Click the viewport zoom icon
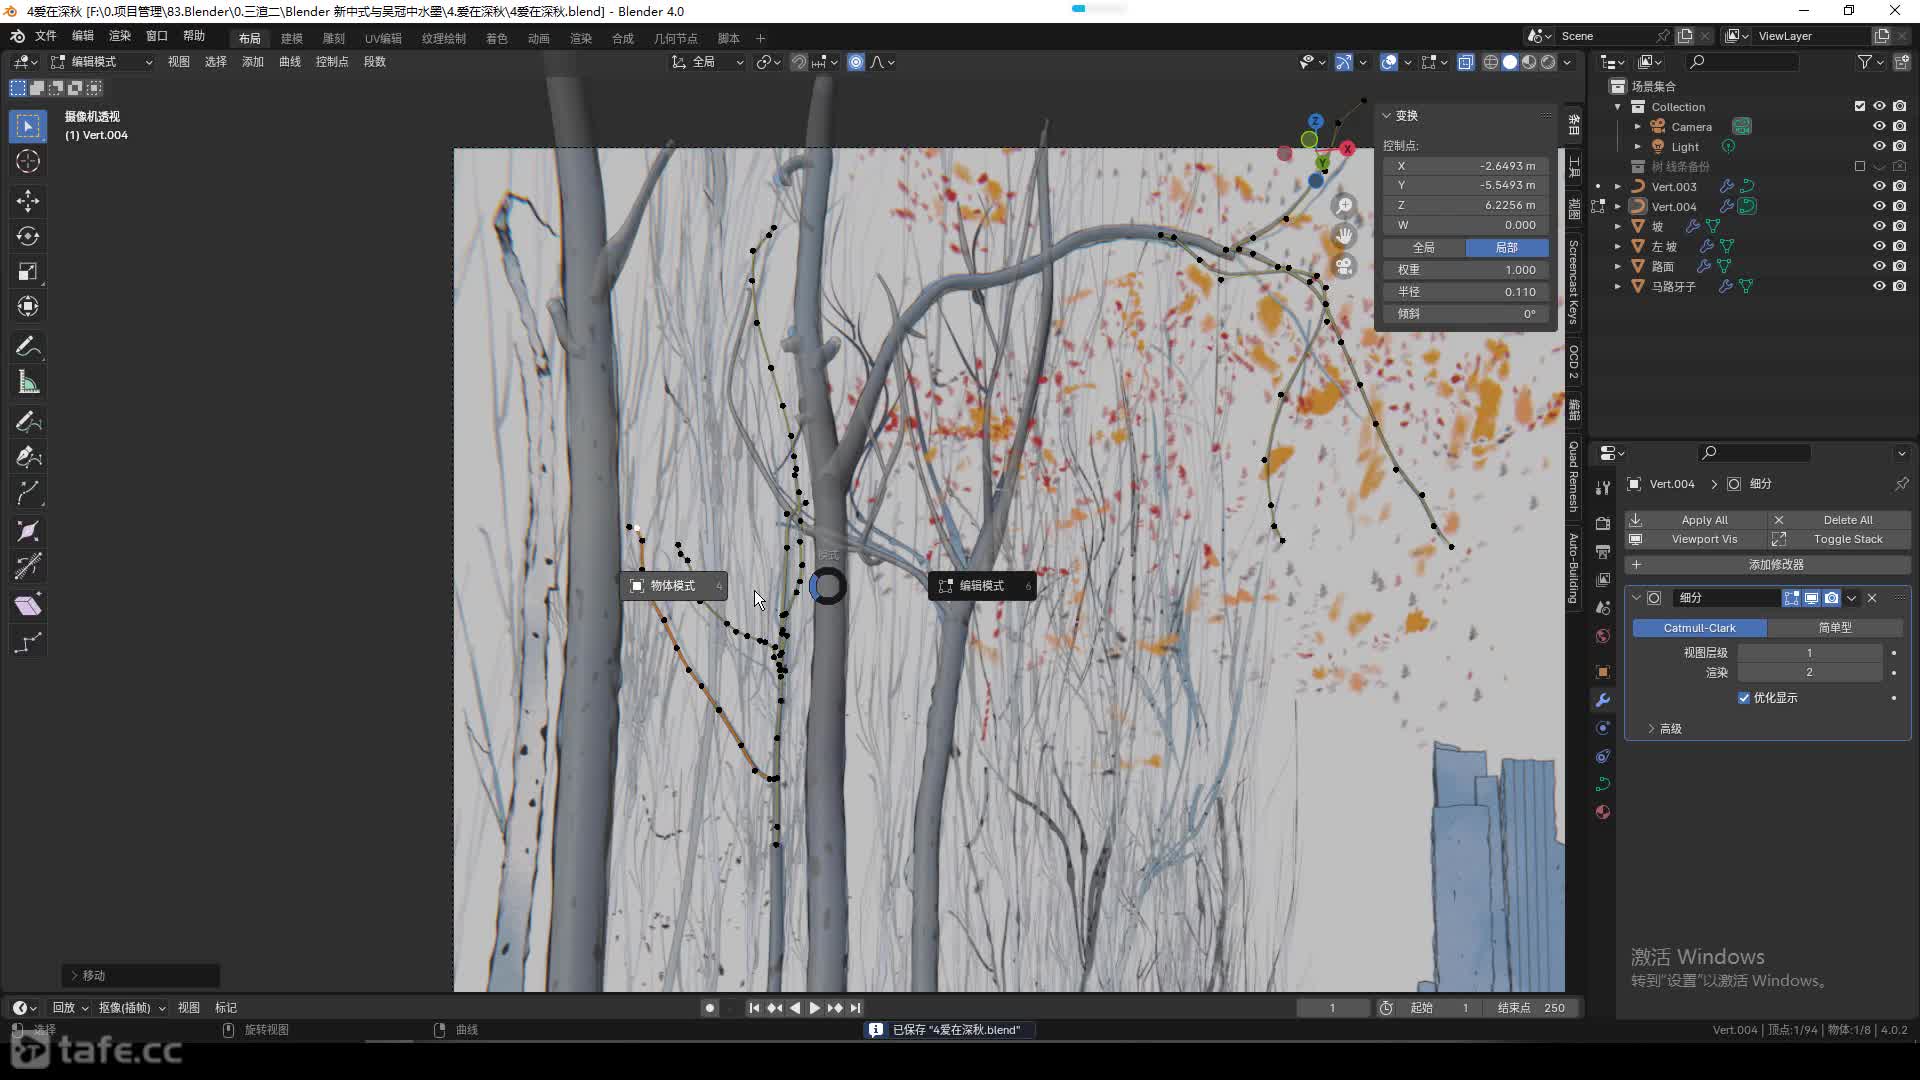This screenshot has width=1920, height=1080. pyautogui.click(x=1344, y=206)
